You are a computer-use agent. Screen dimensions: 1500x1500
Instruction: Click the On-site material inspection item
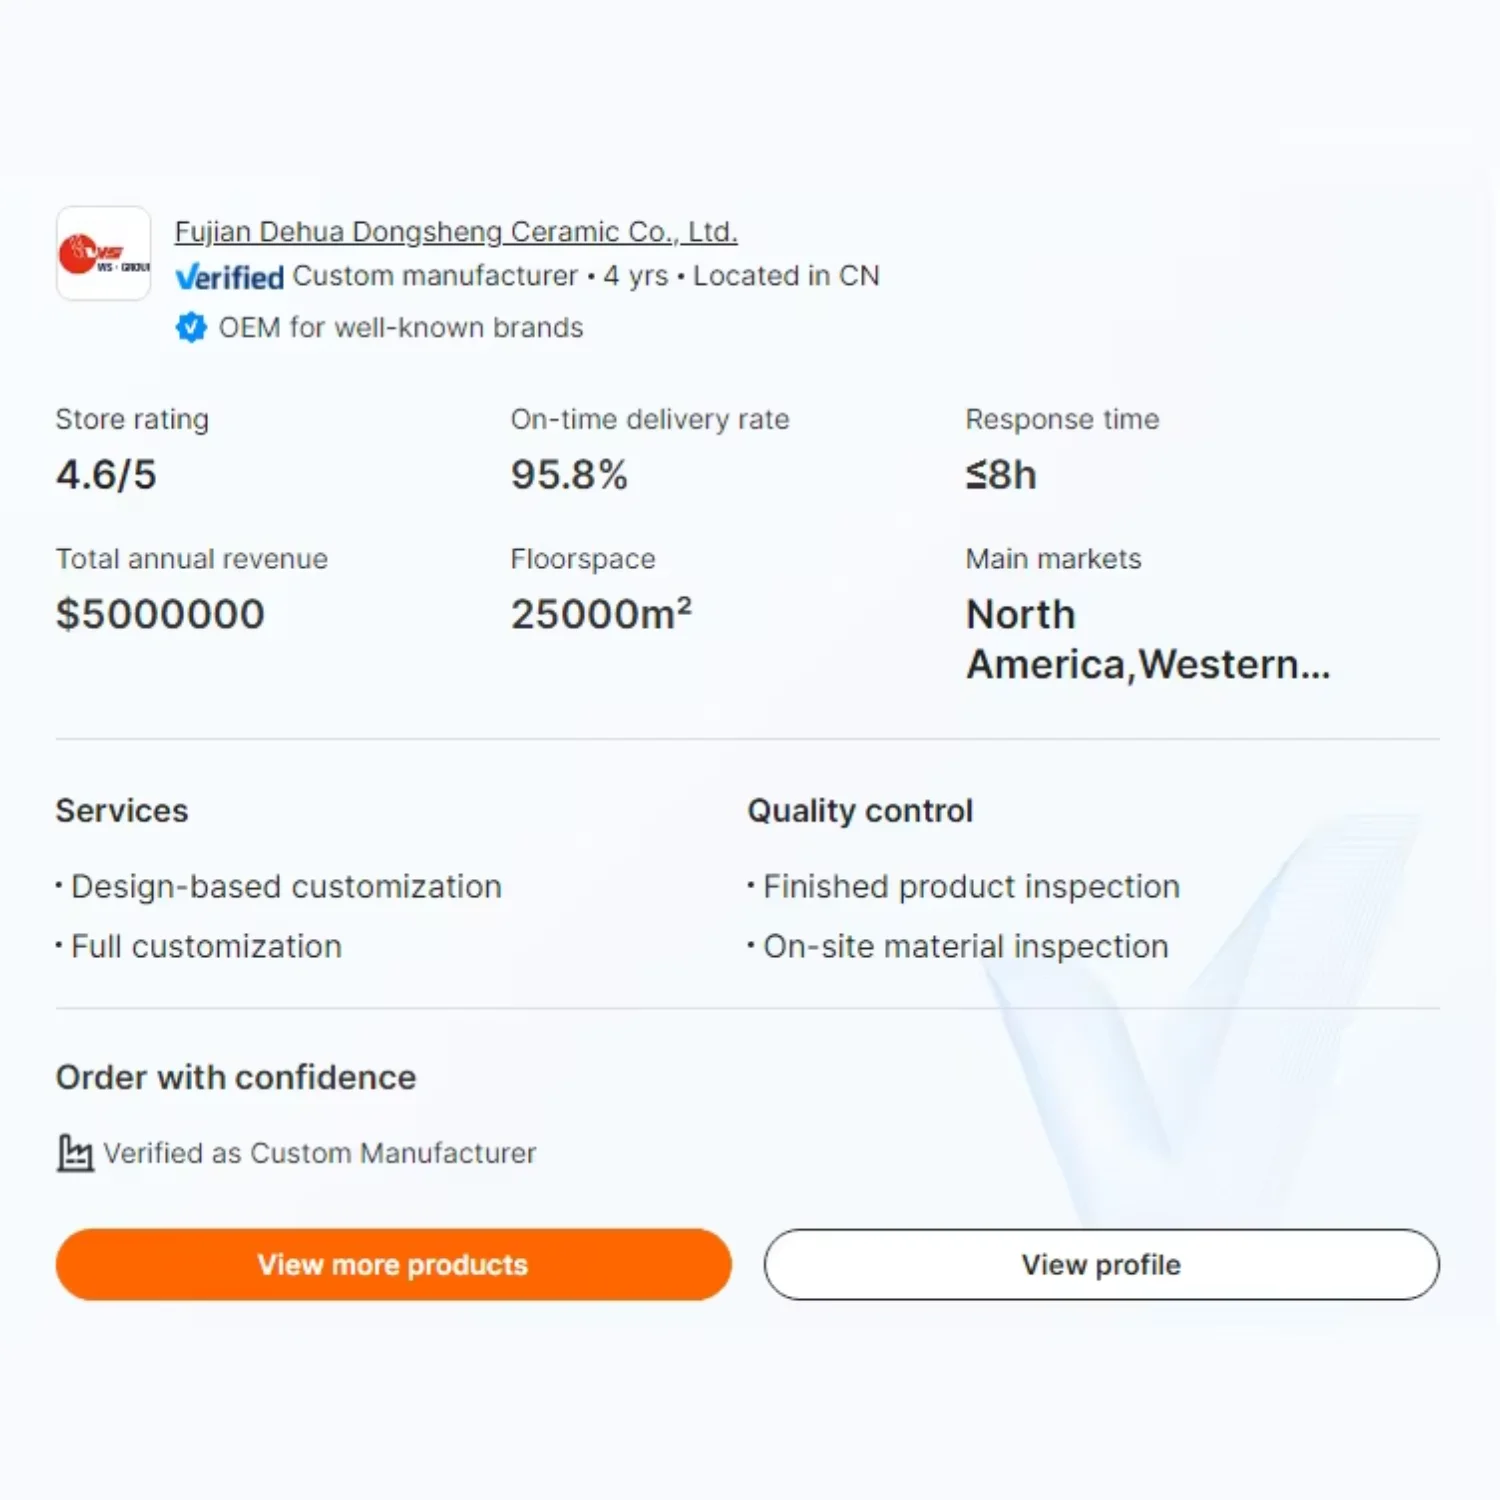965,947
